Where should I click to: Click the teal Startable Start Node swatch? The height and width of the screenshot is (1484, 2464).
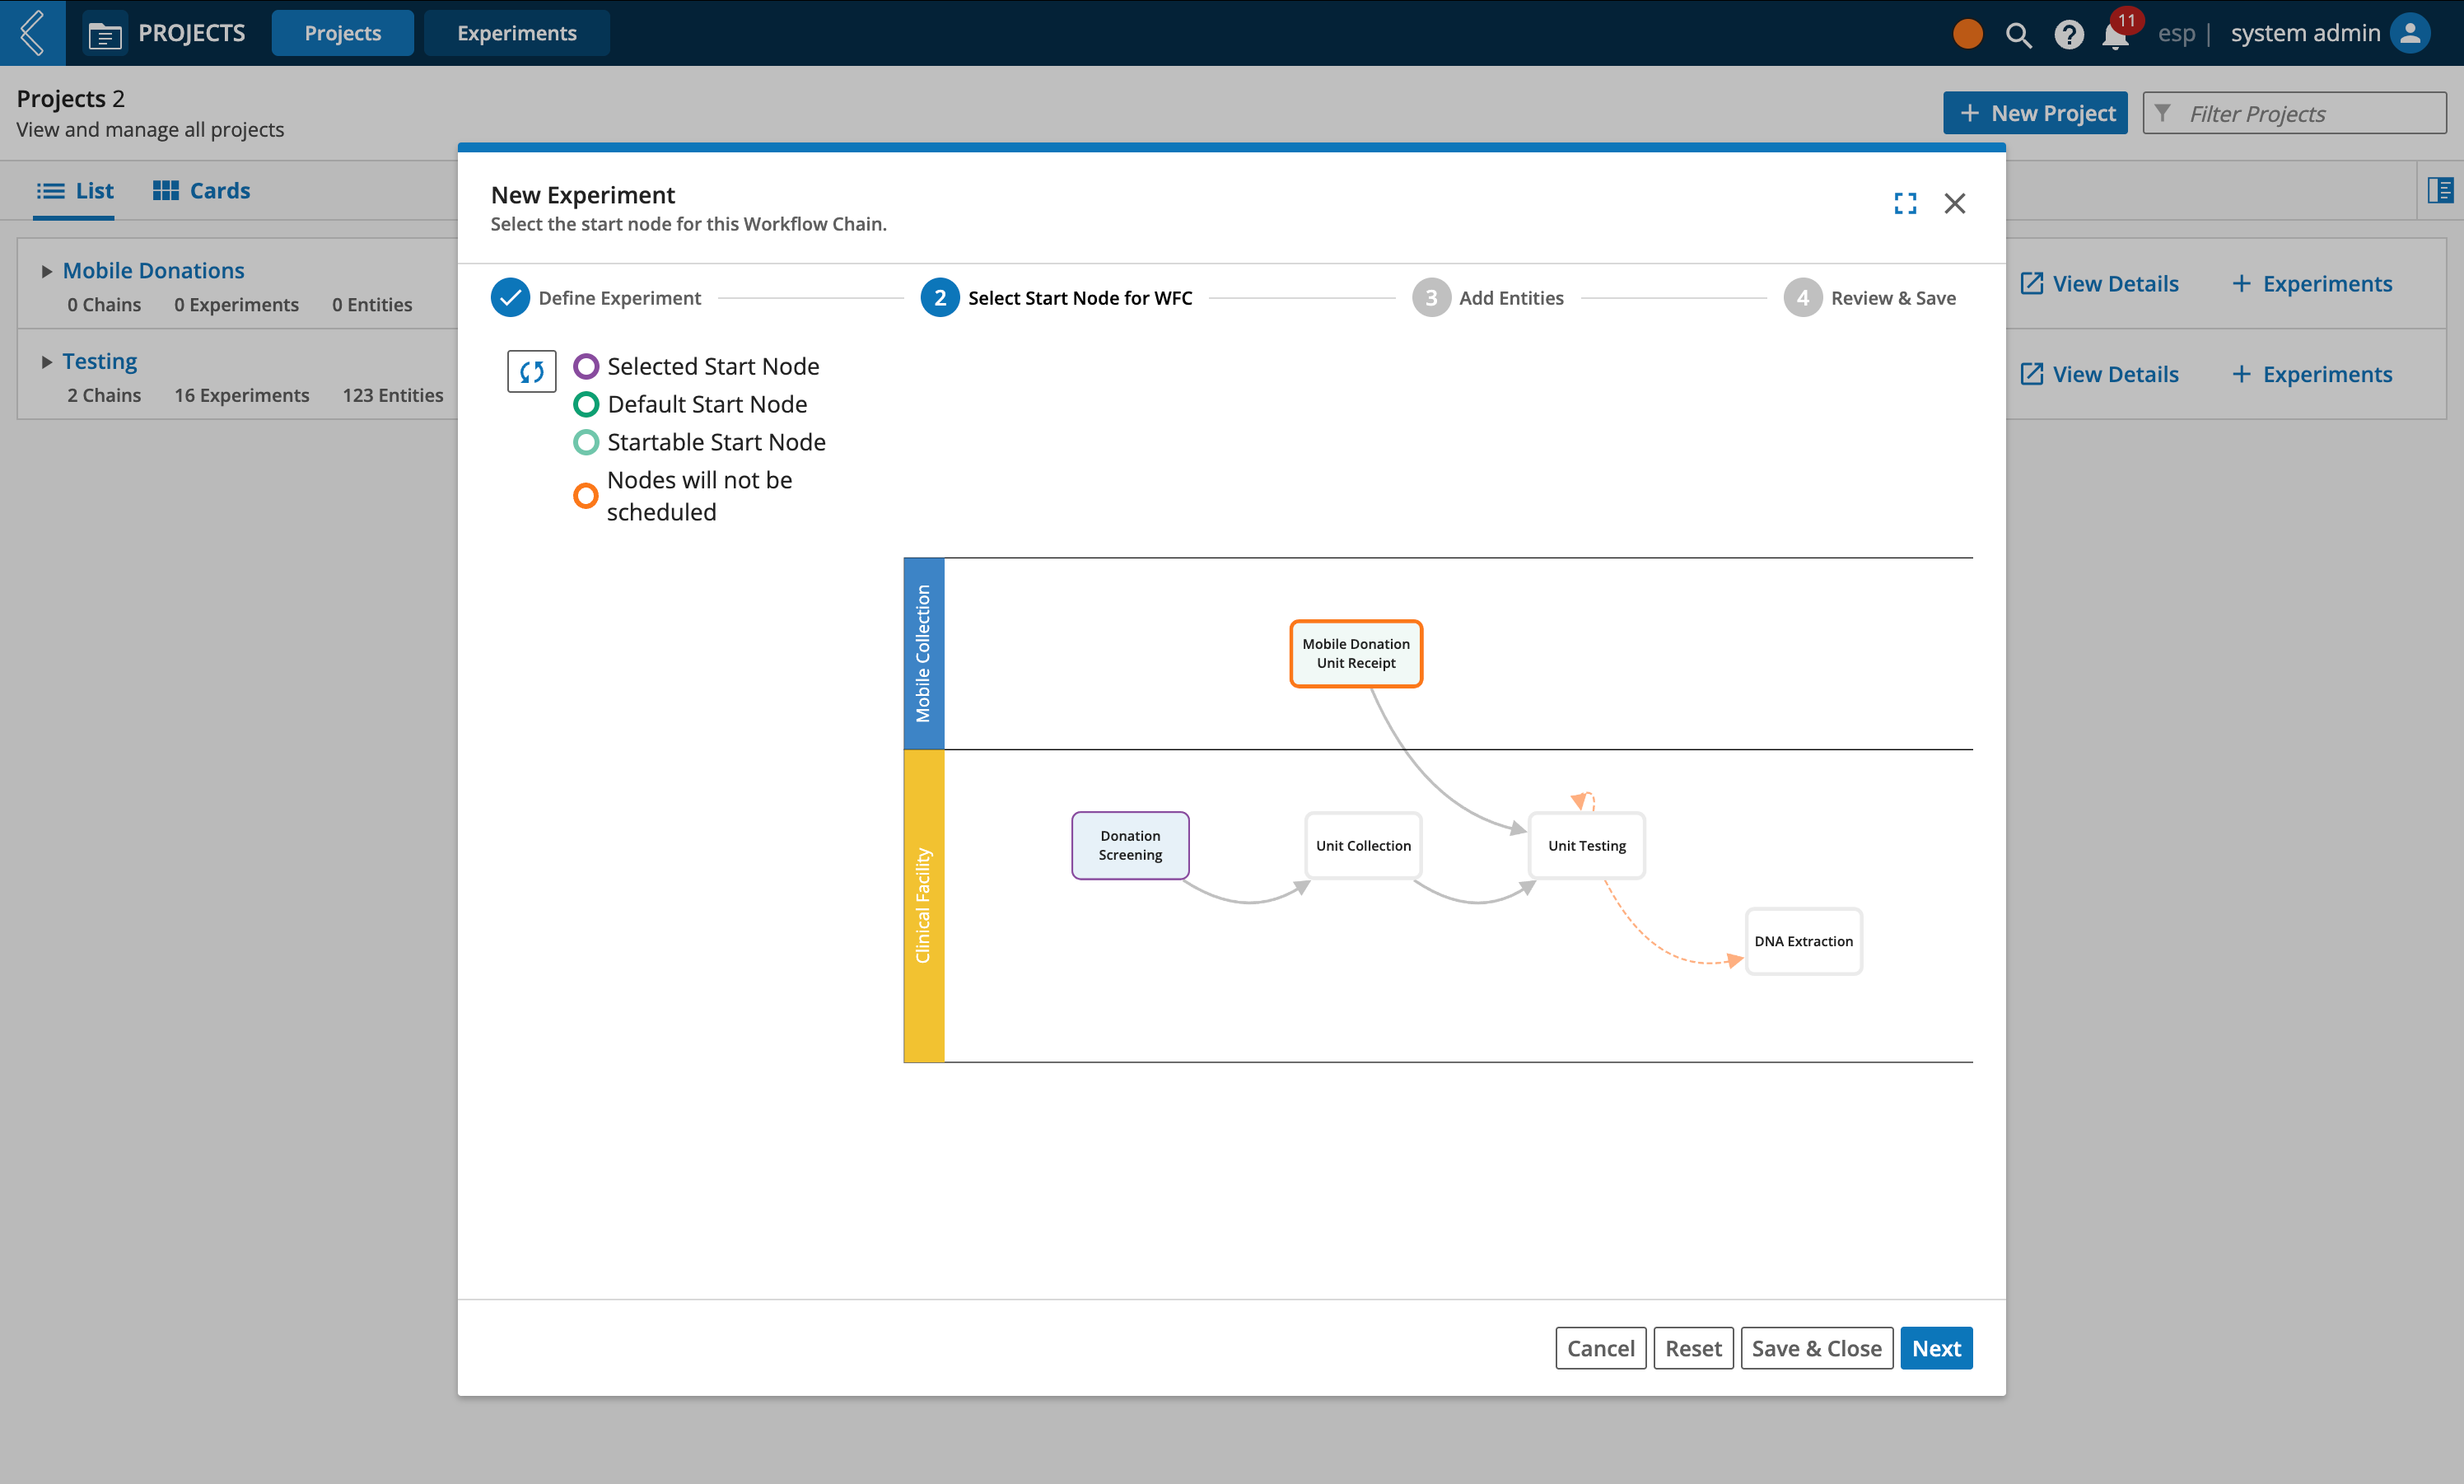click(x=585, y=442)
